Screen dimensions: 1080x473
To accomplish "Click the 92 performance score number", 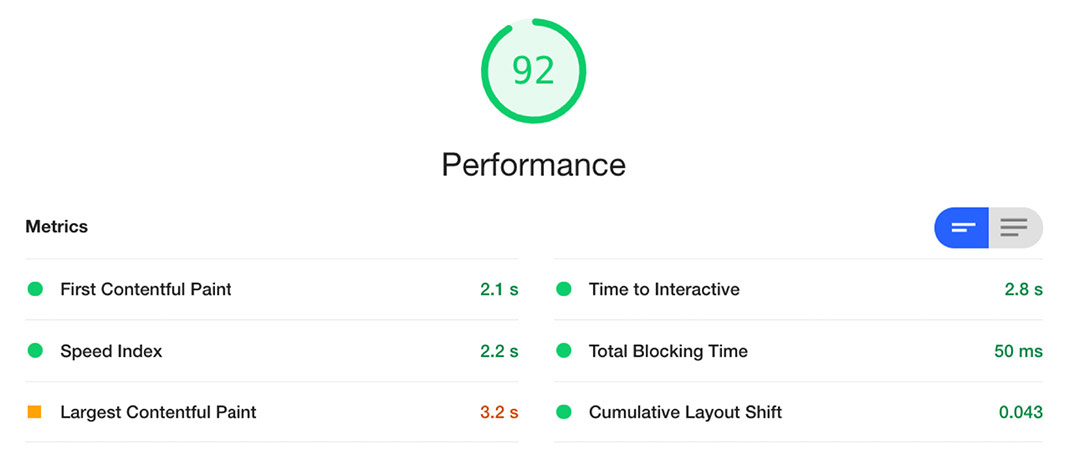I will click(533, 70).
